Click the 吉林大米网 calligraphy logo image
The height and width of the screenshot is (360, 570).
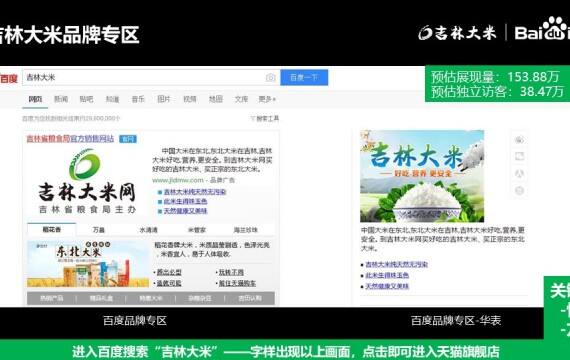[x=87, y=192]
